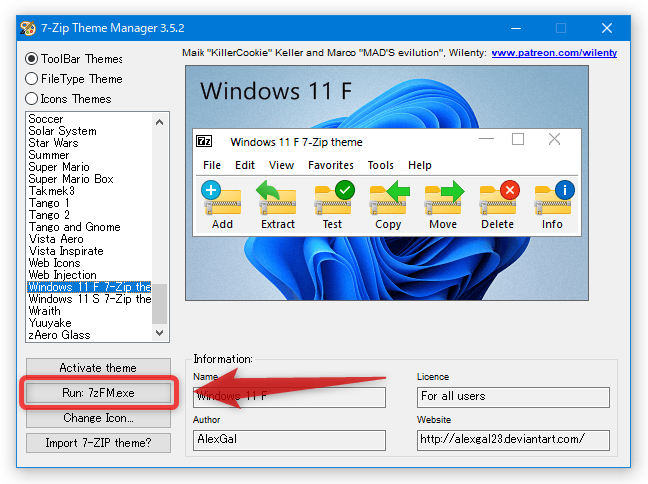Screen dimensions: 648x484
Task: Open the Edit menu in preview
Action: click(x=245, y=165)
